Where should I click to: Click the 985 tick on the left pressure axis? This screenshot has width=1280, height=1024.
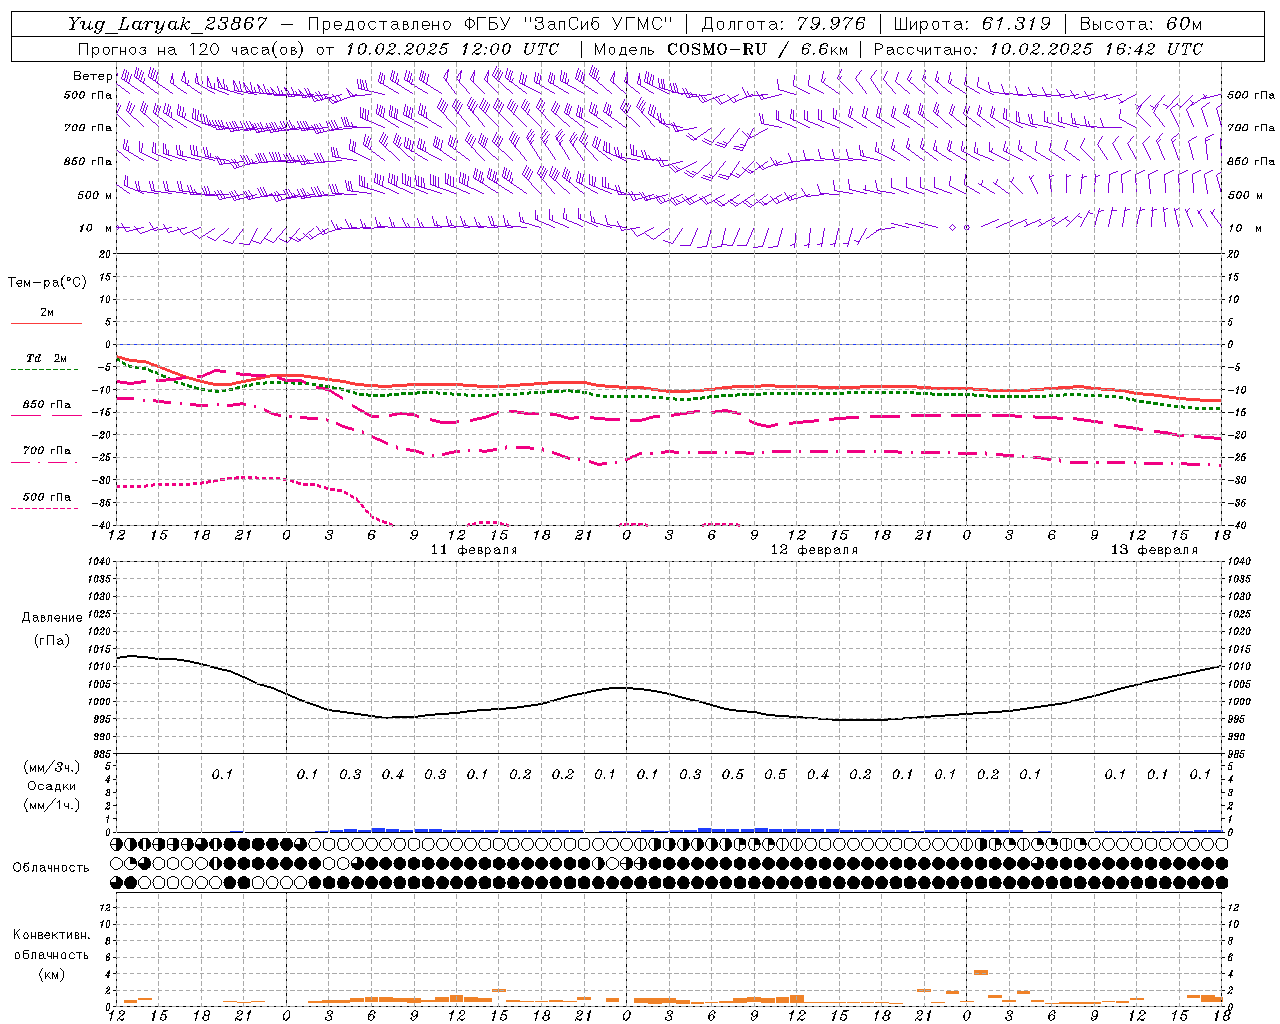pyautogui.click(x=101, y=754)
